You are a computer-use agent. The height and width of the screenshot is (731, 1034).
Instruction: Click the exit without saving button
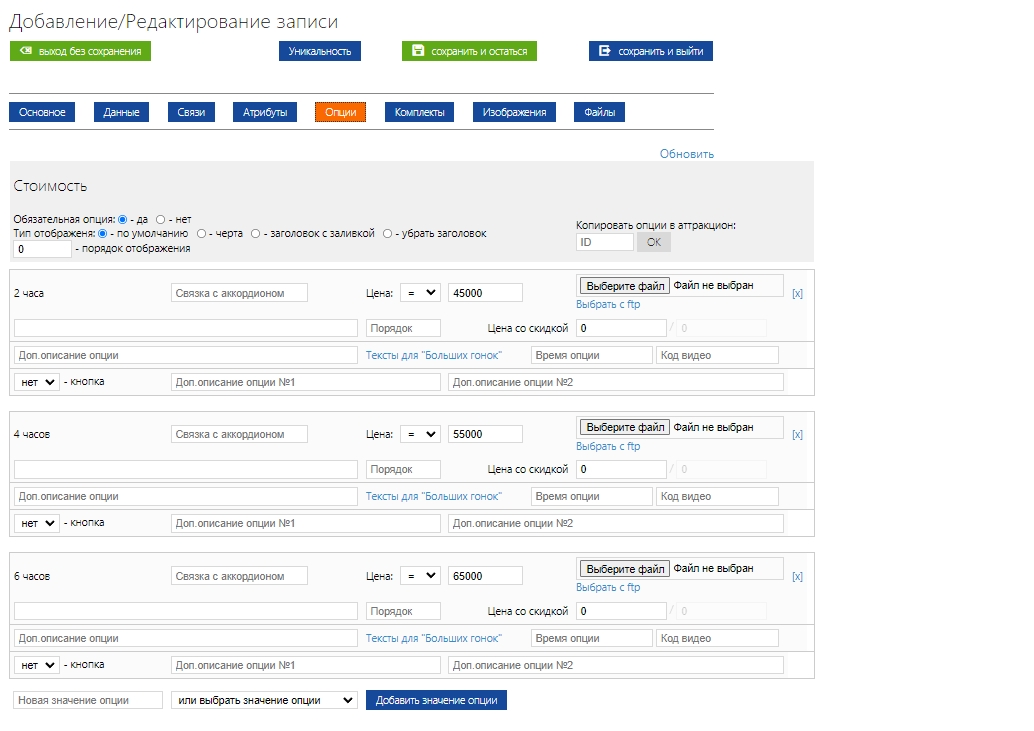(80, 51)
